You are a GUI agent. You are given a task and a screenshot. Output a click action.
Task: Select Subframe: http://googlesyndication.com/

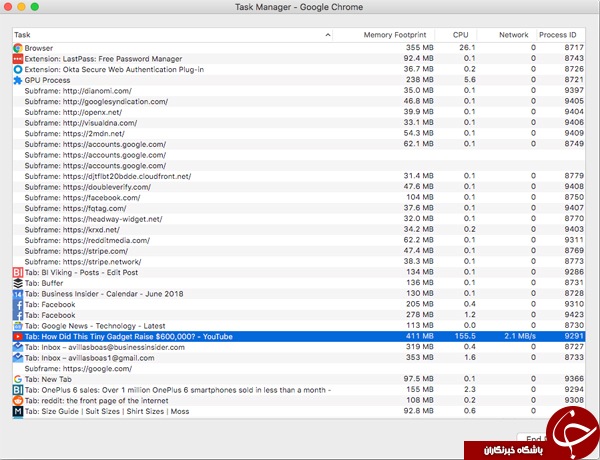(298, 102)
